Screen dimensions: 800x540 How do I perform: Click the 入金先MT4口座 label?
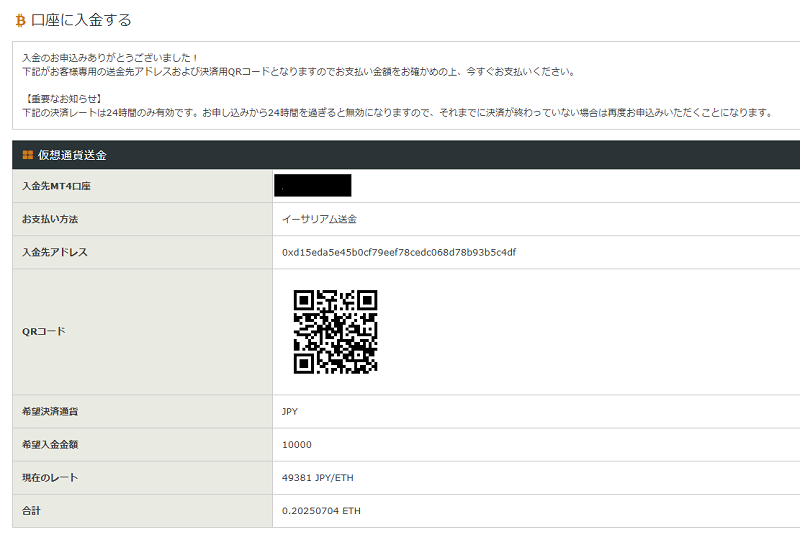pyautogui.click(x=56, y=186)
